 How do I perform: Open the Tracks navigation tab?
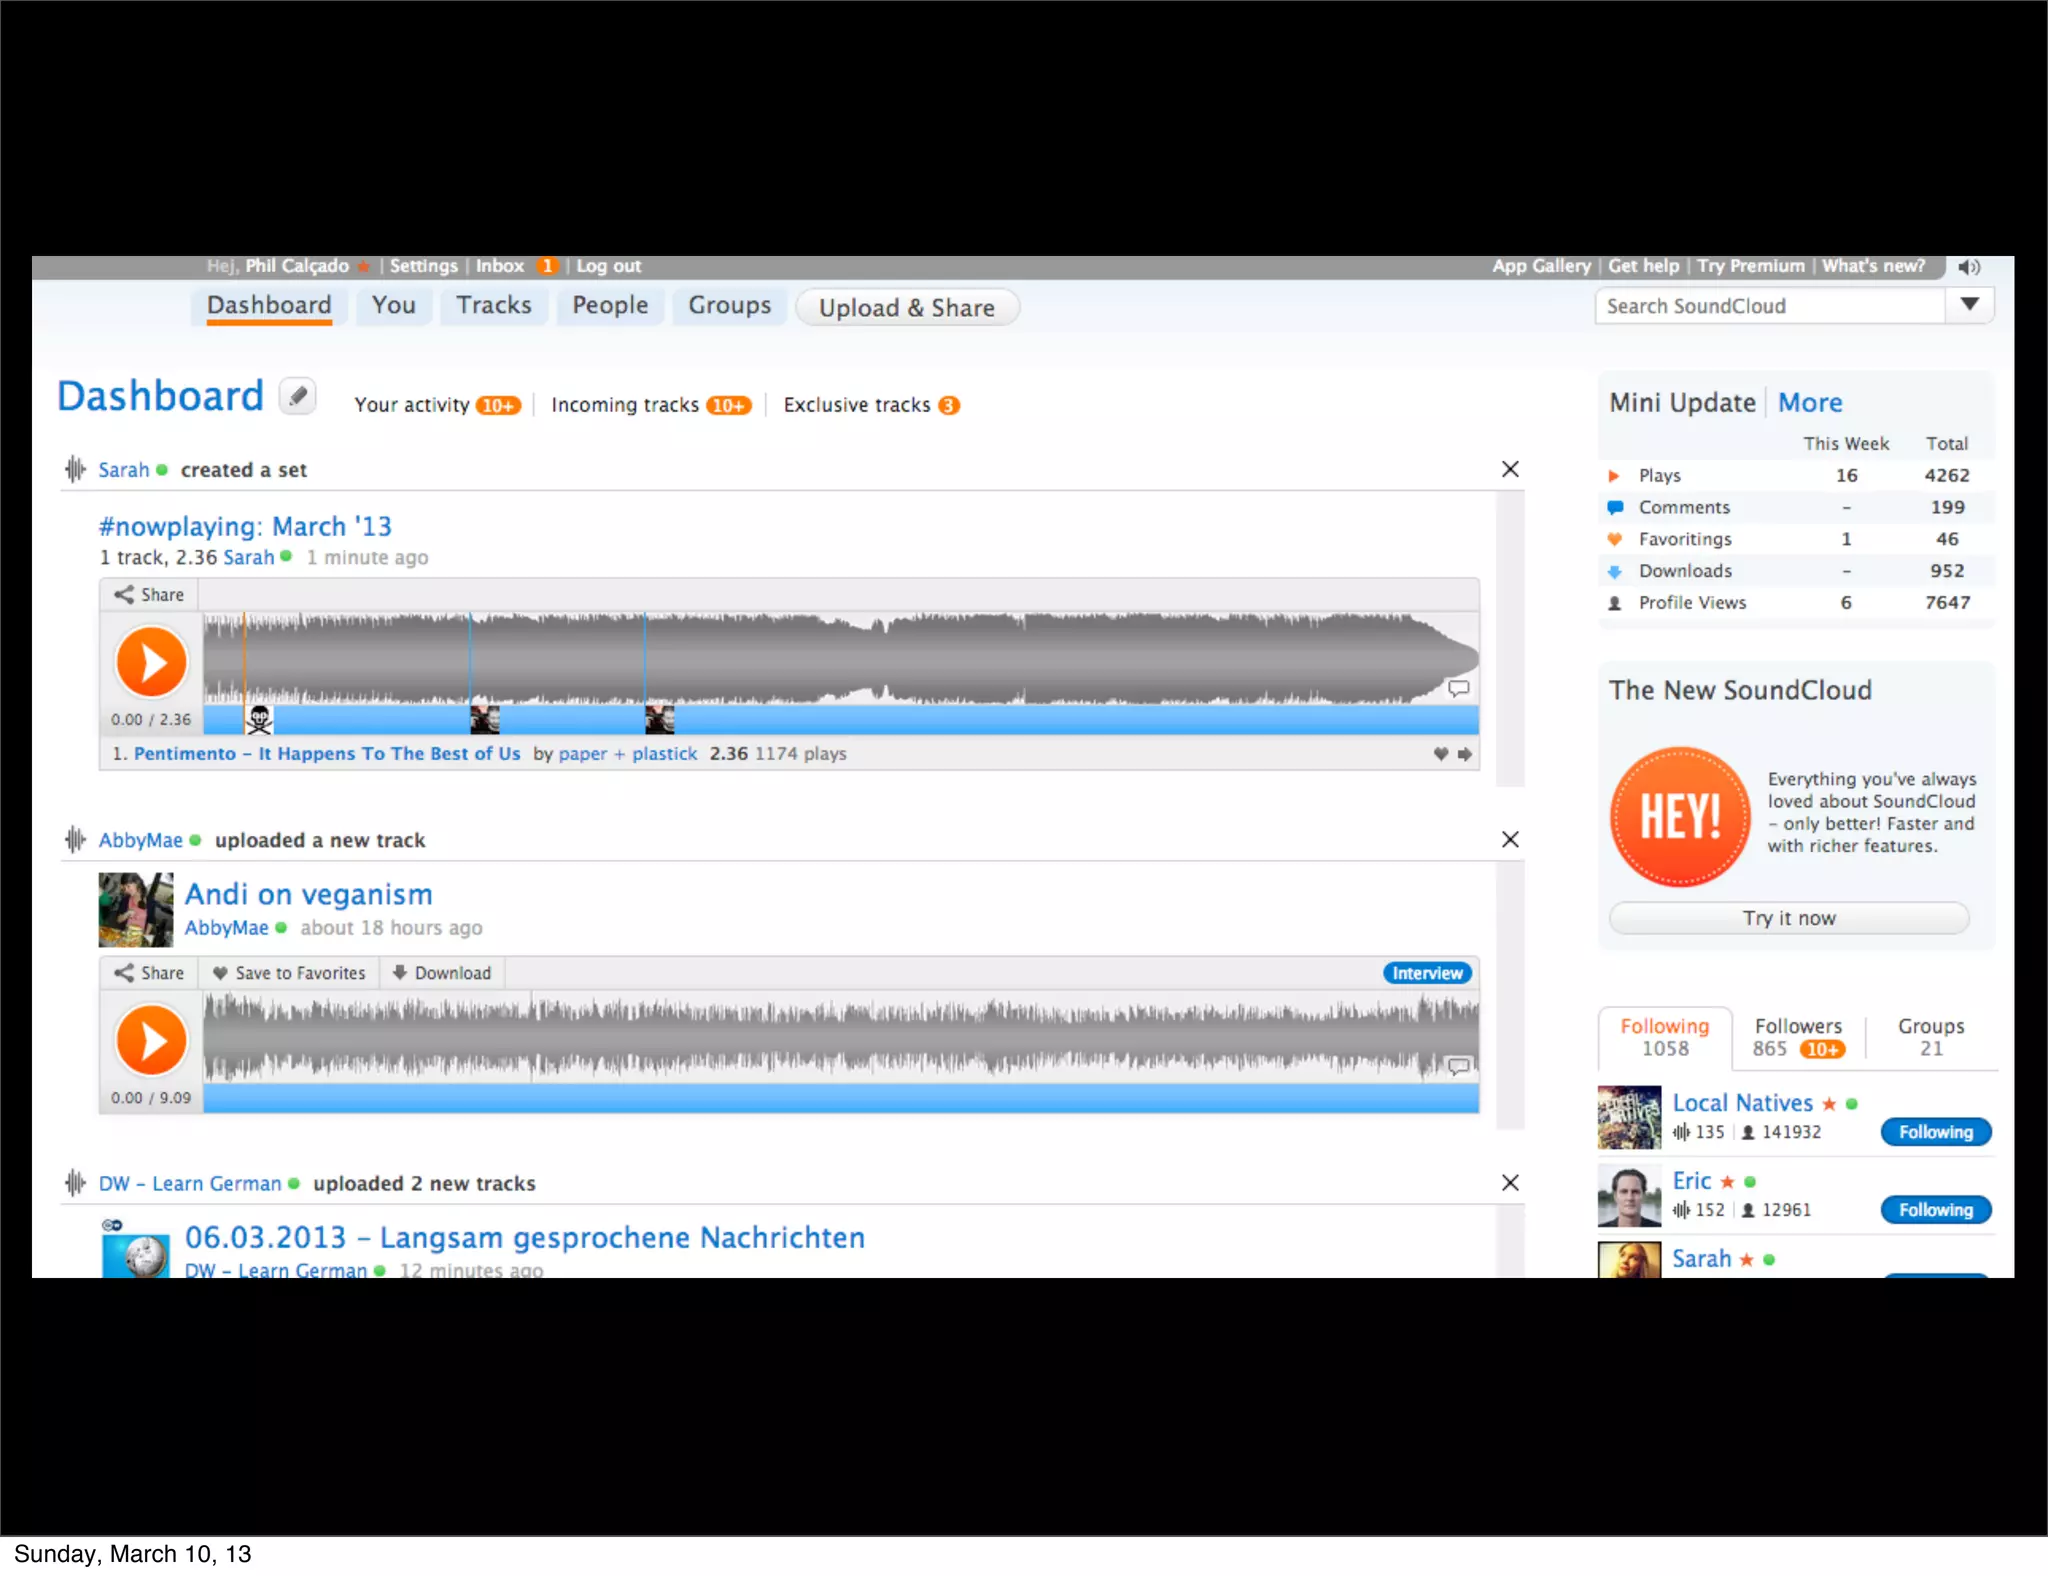494,305
